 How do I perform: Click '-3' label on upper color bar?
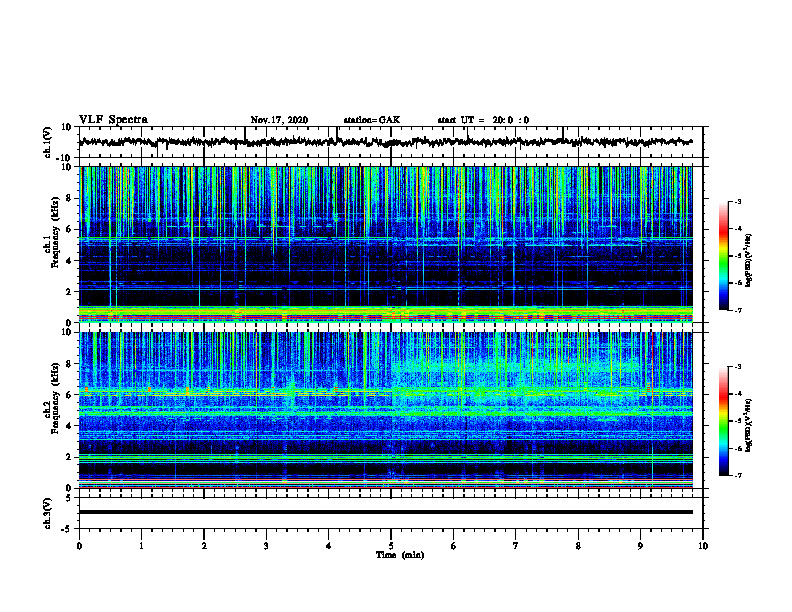coord(738,202)
